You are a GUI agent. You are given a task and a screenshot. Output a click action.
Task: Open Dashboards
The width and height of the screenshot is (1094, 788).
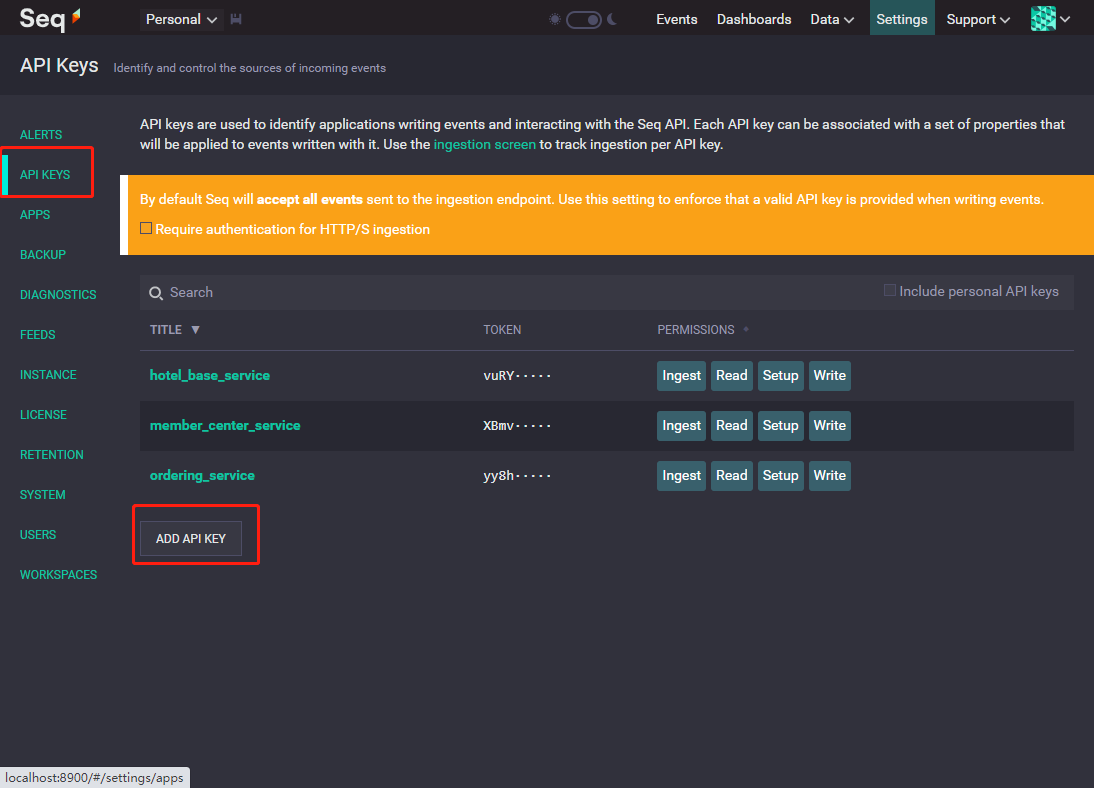(x=754, y=20)
